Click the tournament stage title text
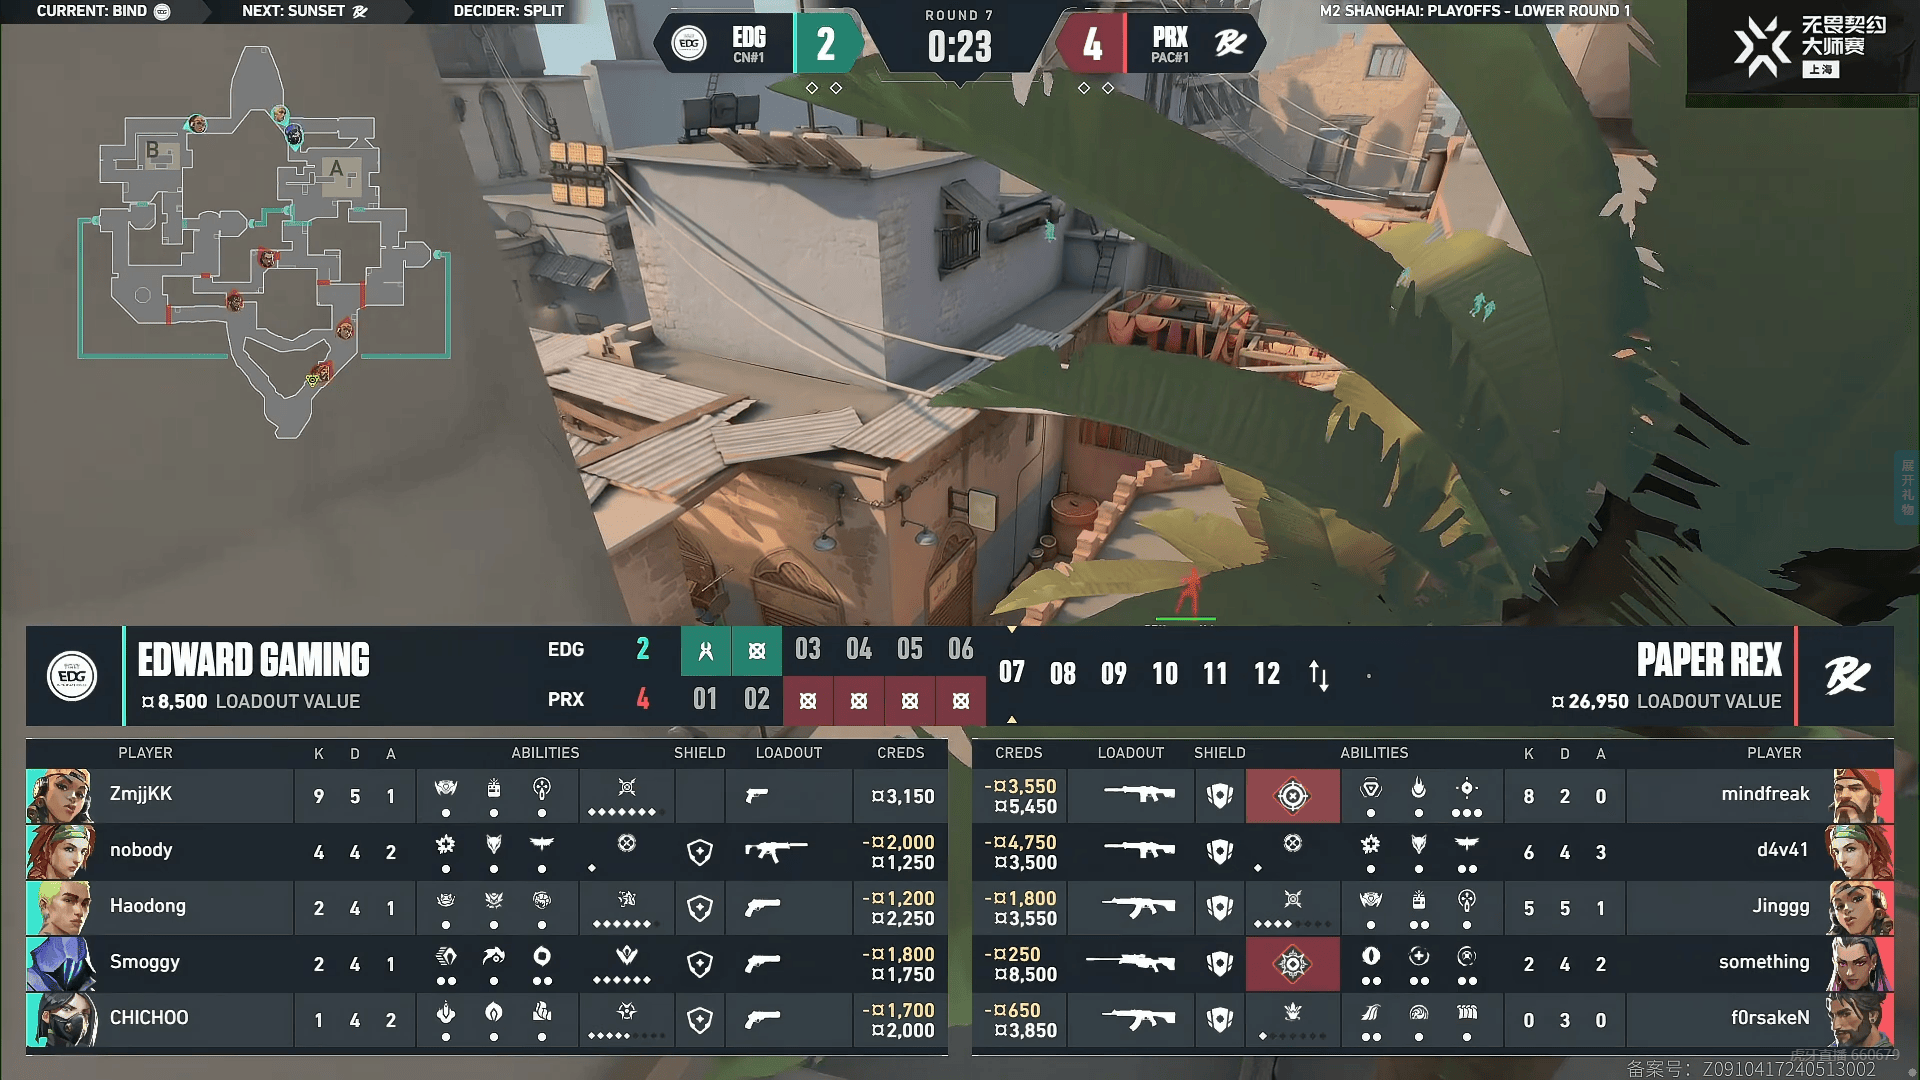Viewport: 1920px width, 1080px height. (1475, 11)
